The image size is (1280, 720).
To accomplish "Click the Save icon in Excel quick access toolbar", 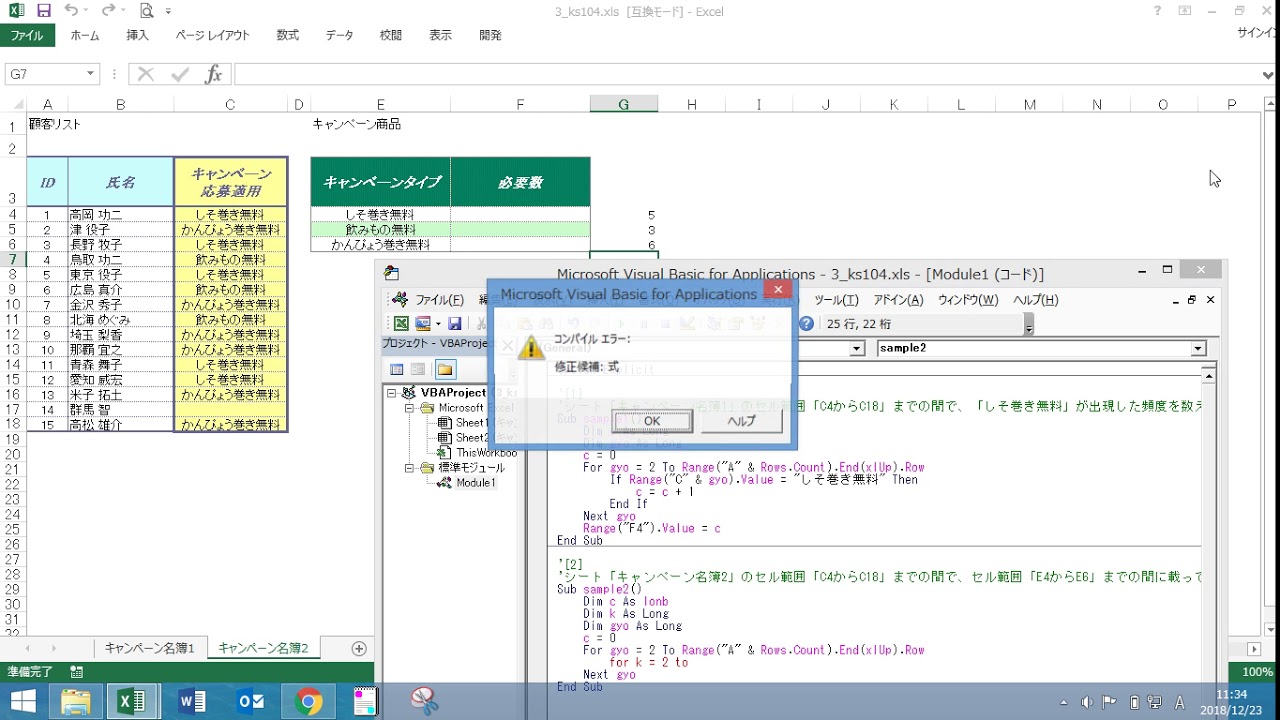I will coord(43,11).
